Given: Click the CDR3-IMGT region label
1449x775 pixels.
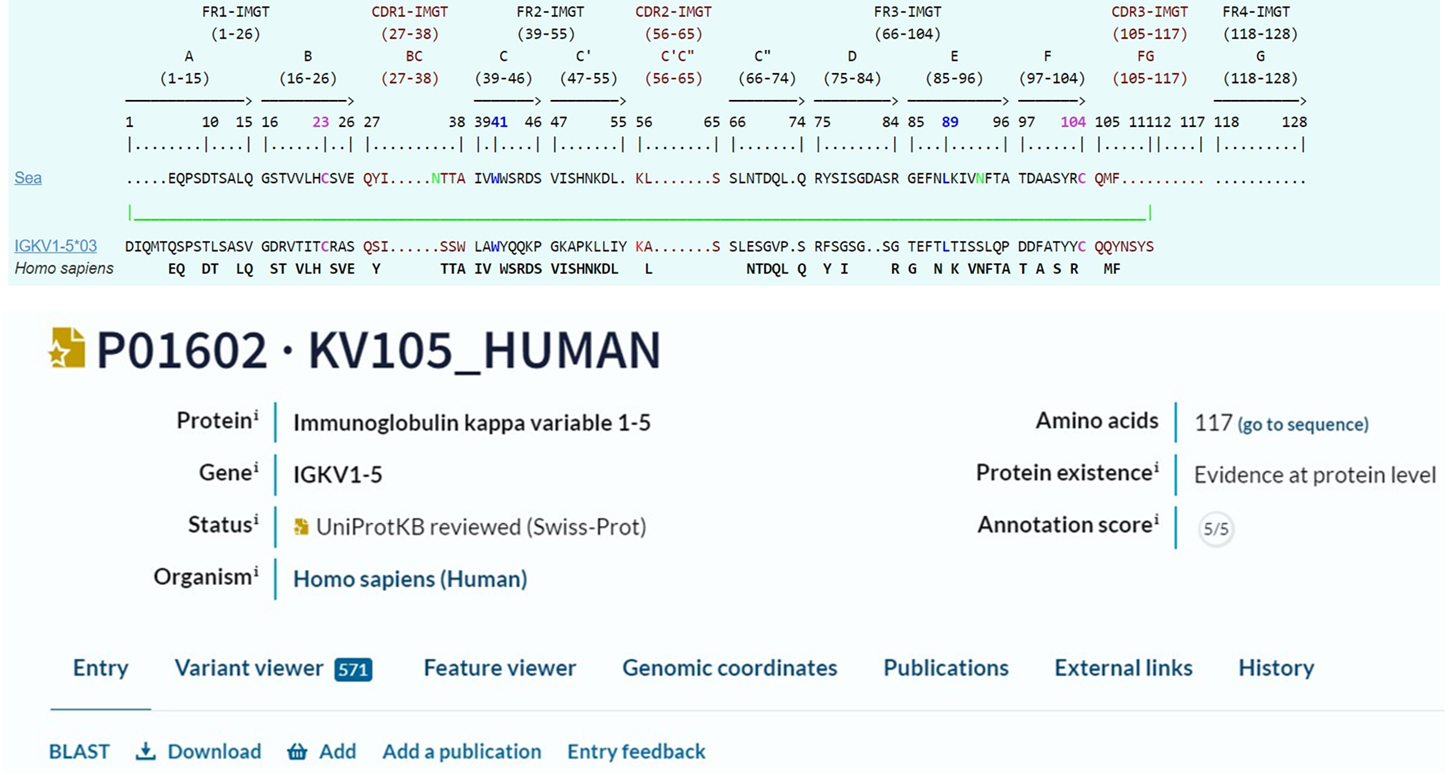Looking at the screenshot, I should [1150, 12].
